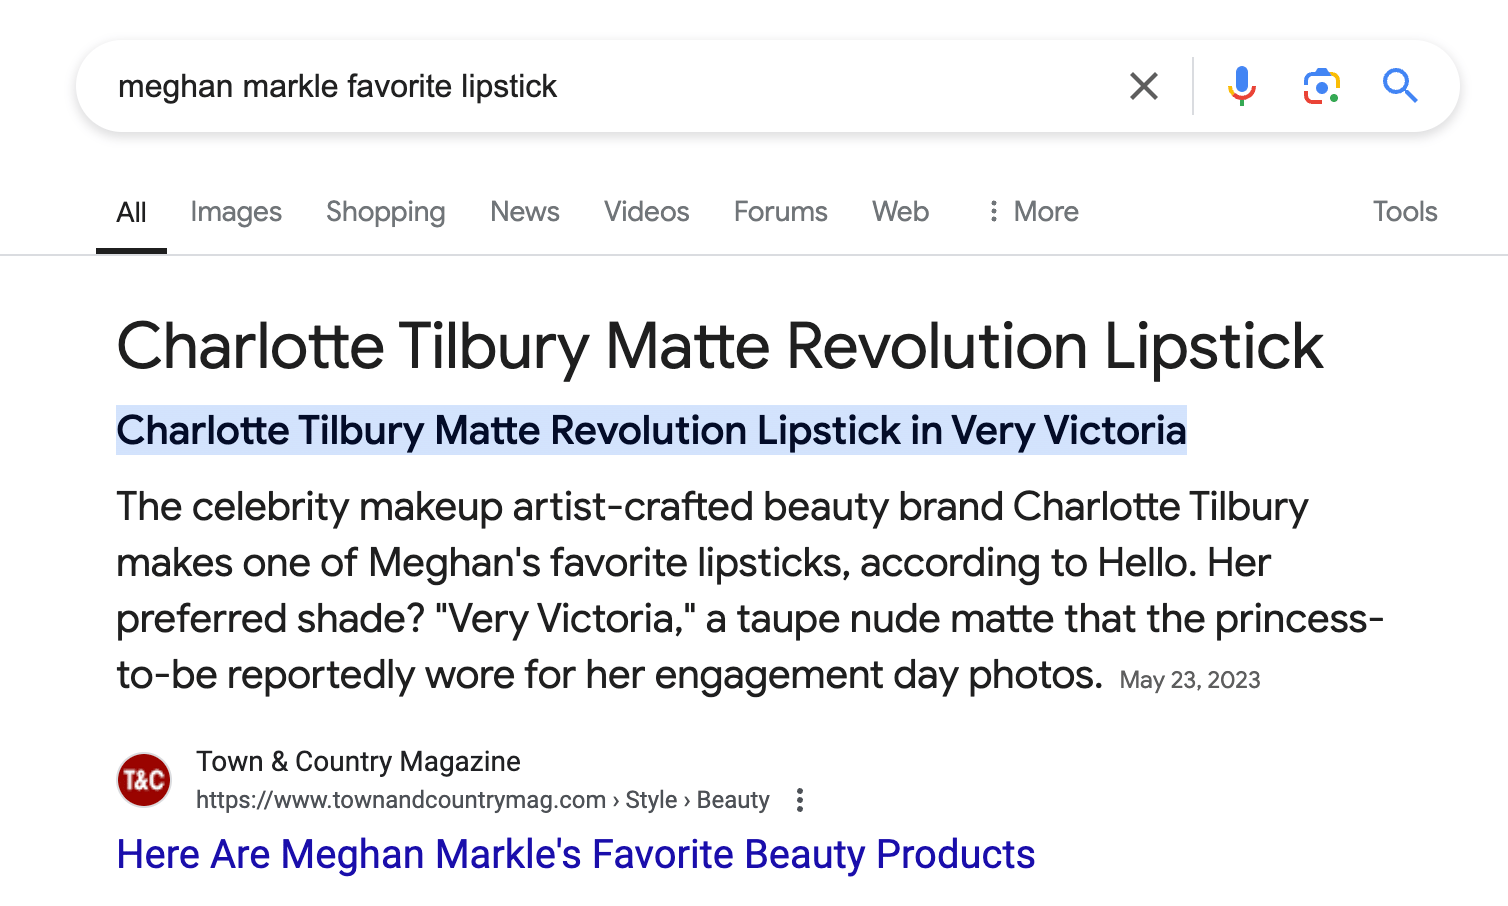This screenshot has height=906, width=1508.
Task: Start voice search with the microphone icon
Action: pyautogui.click(x=1241, y=86)
